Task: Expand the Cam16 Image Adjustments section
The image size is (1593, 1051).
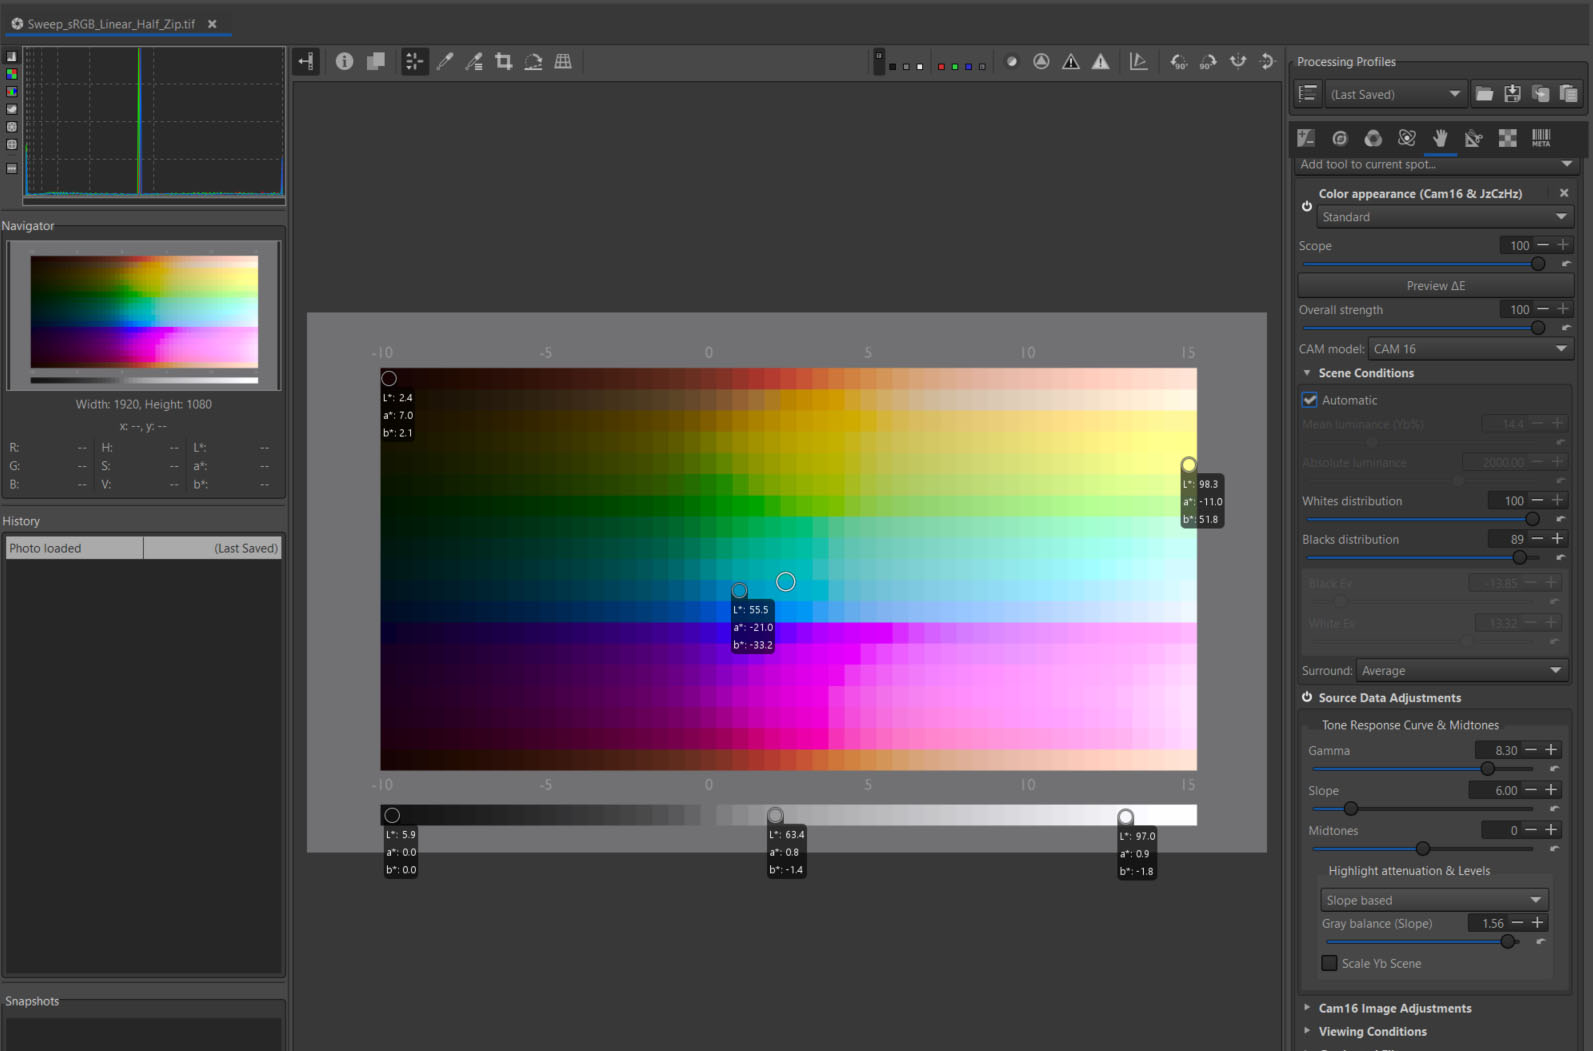Action: pos(1394,1008)
